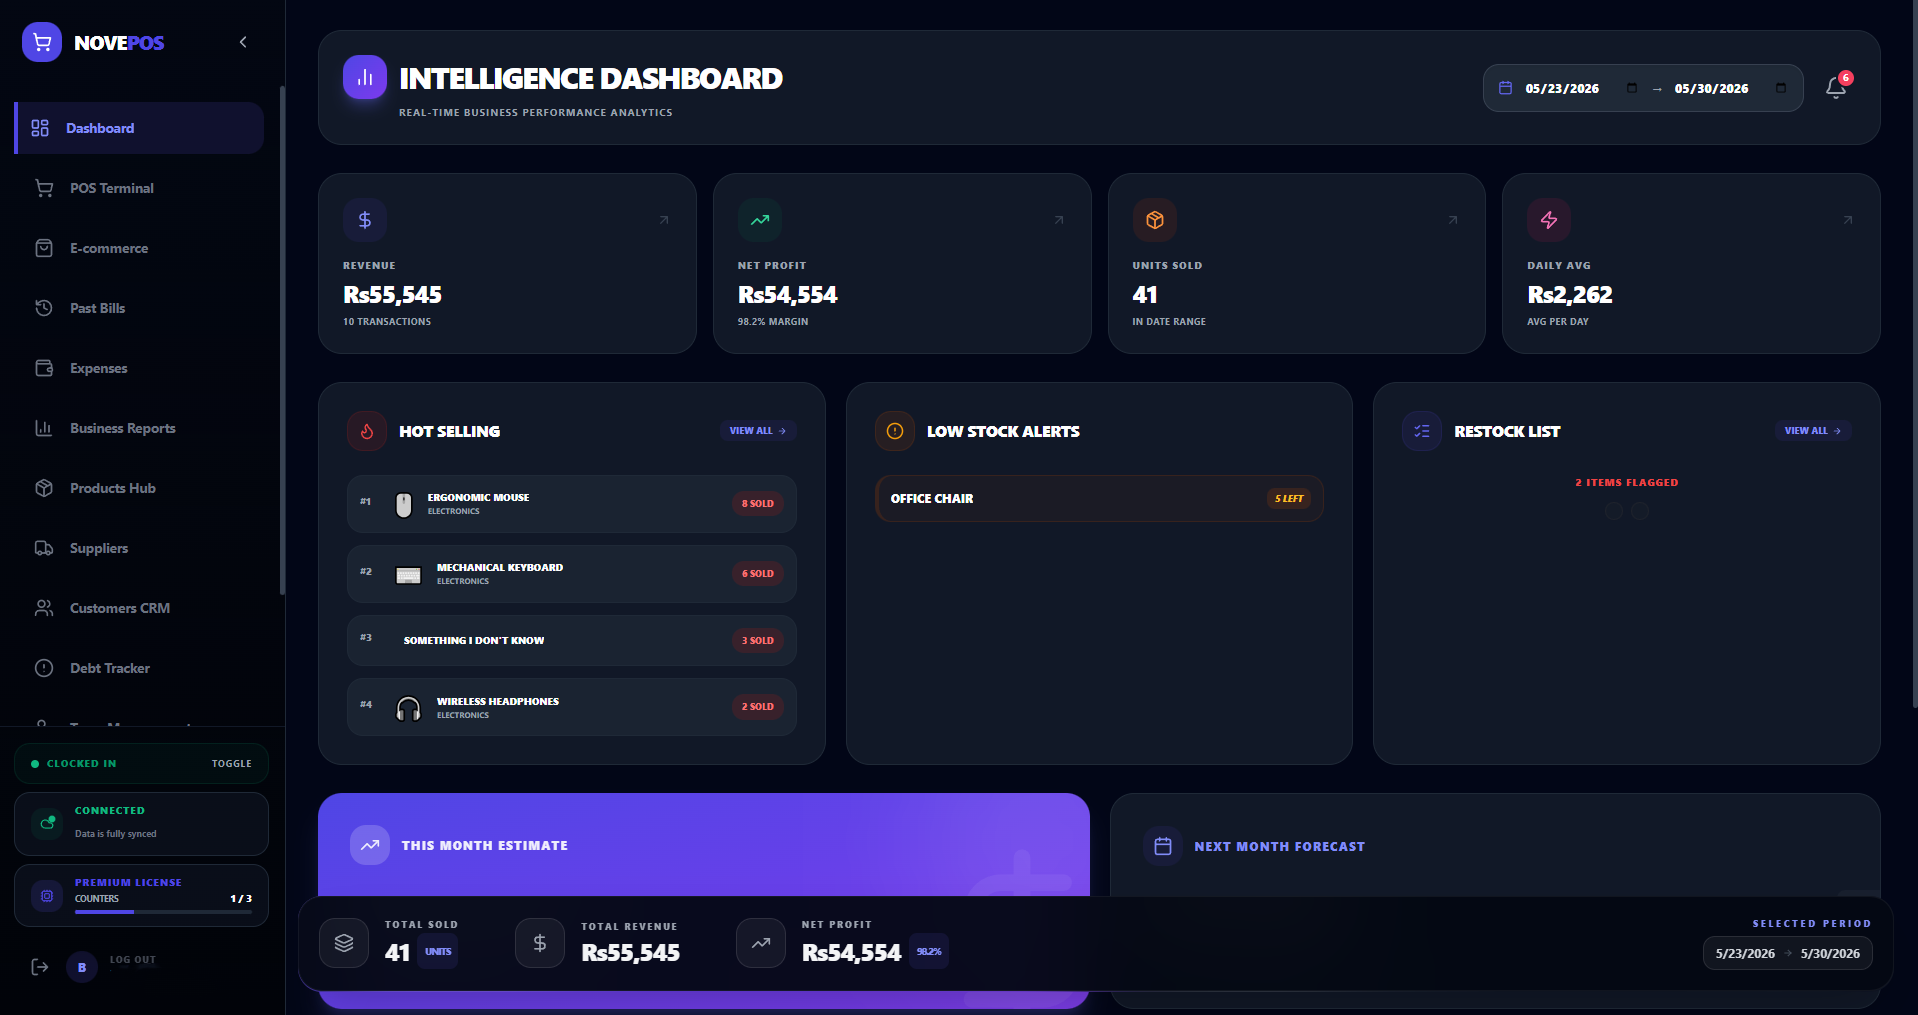1918x1015 pixels.
Task: Click the Connected sync status icon
Action: tap(47, 823)
